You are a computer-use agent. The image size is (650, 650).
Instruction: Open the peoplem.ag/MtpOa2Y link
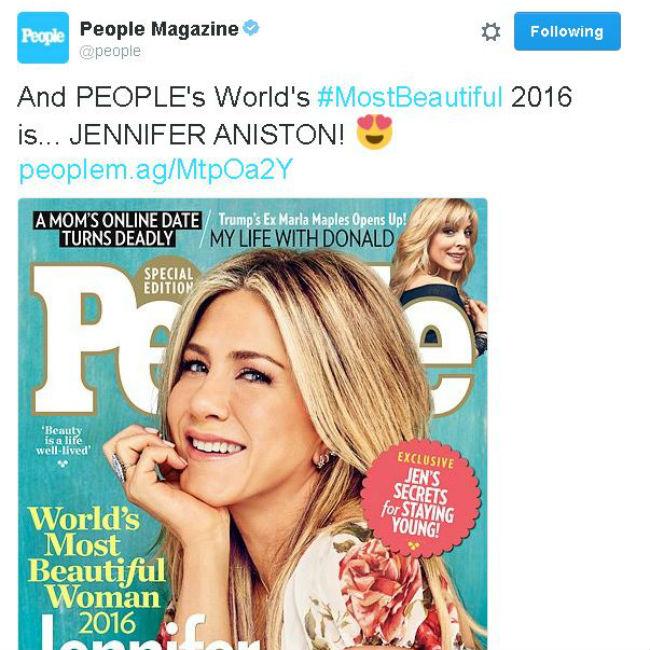coord(156,169)
